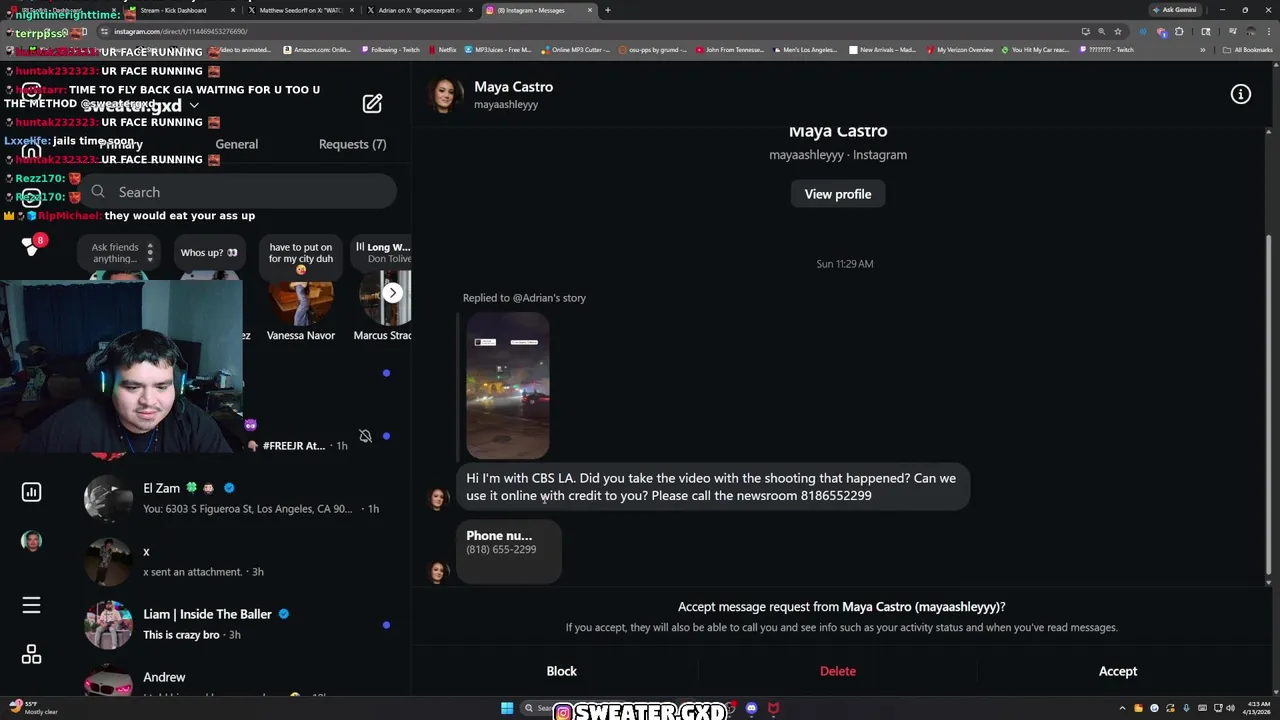The width and height of the screenshot is (1280, 720).
Task: Open the grid apps icon in sidebar
Action: [x=31, y=654]
